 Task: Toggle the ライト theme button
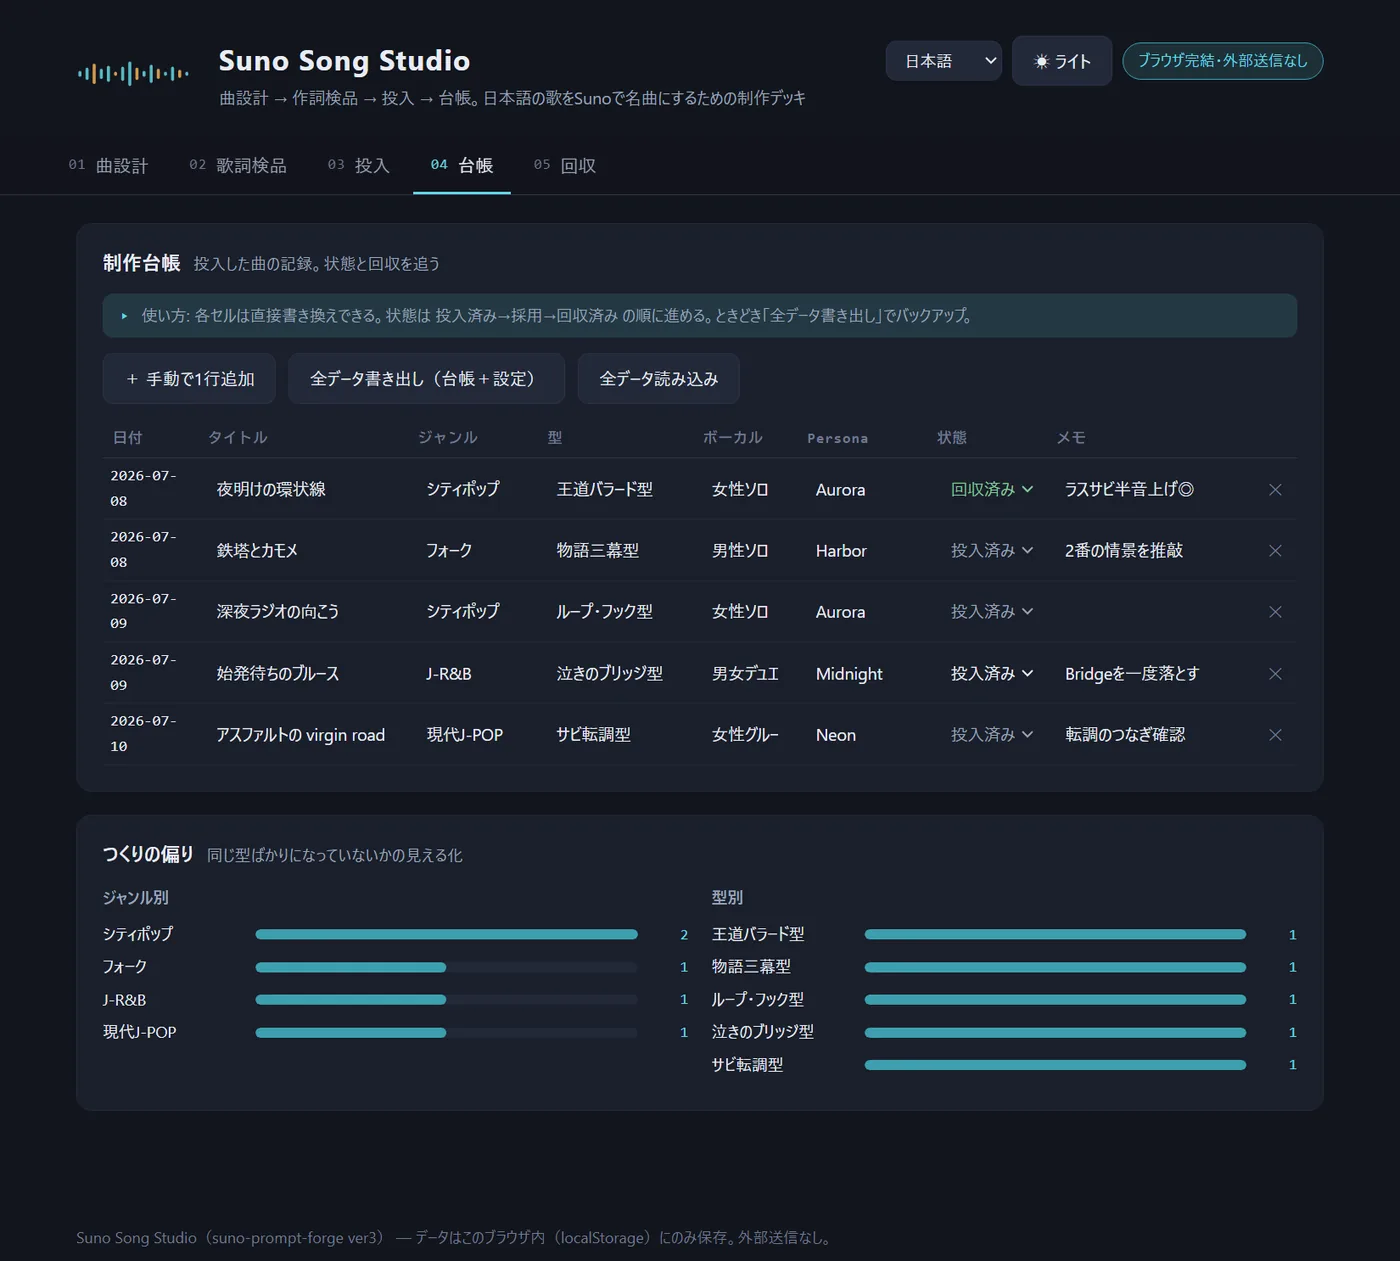click(x=1062, y=61)
